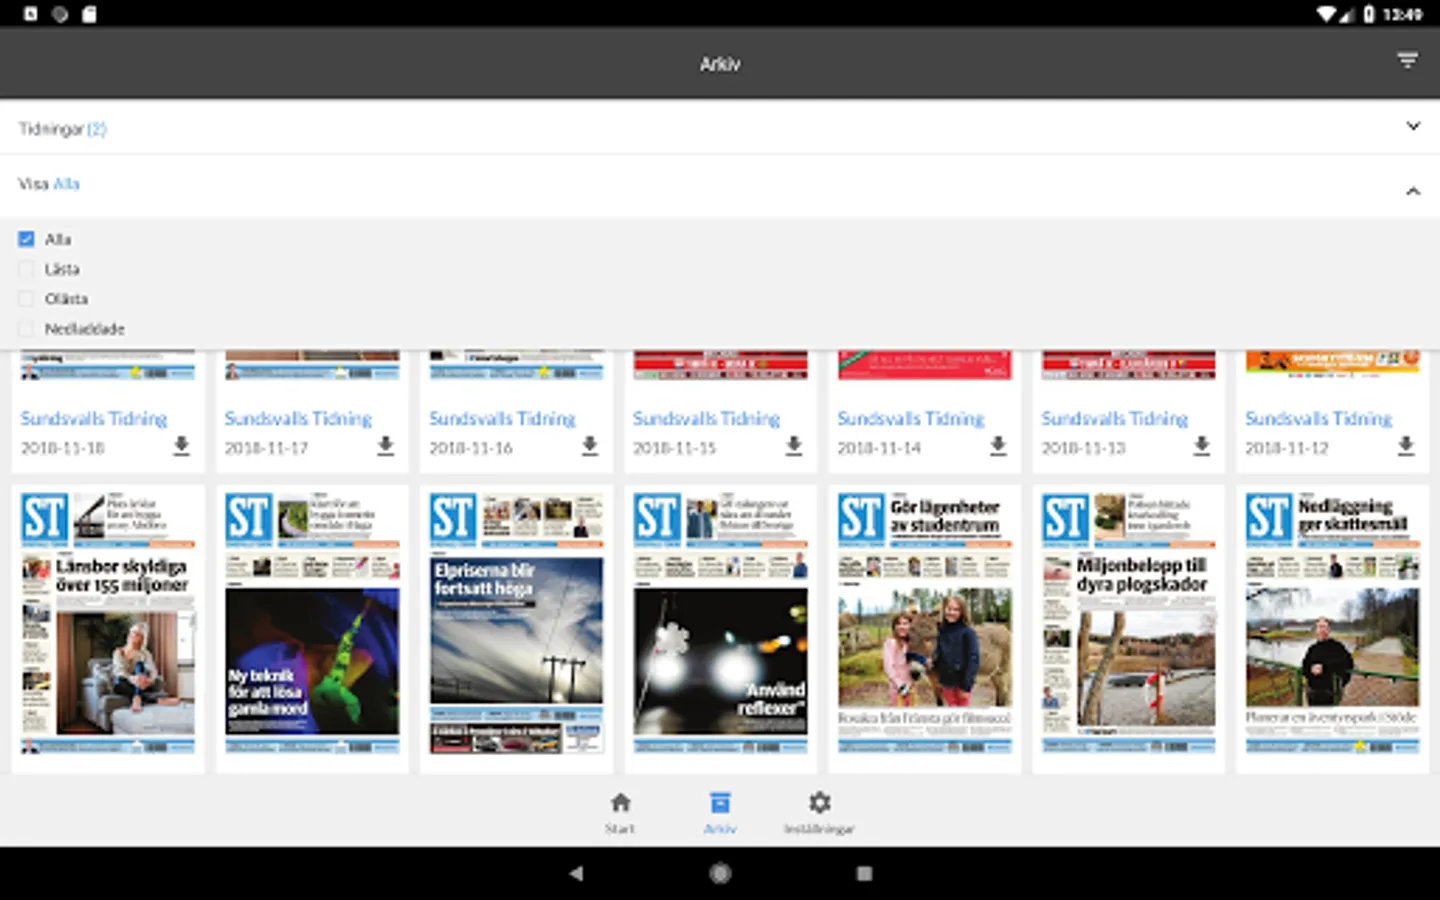Click the Wi-Fi status icon
Image resolution: width=1440 pixels, height=900 pixels.
tap(1326, 14)
